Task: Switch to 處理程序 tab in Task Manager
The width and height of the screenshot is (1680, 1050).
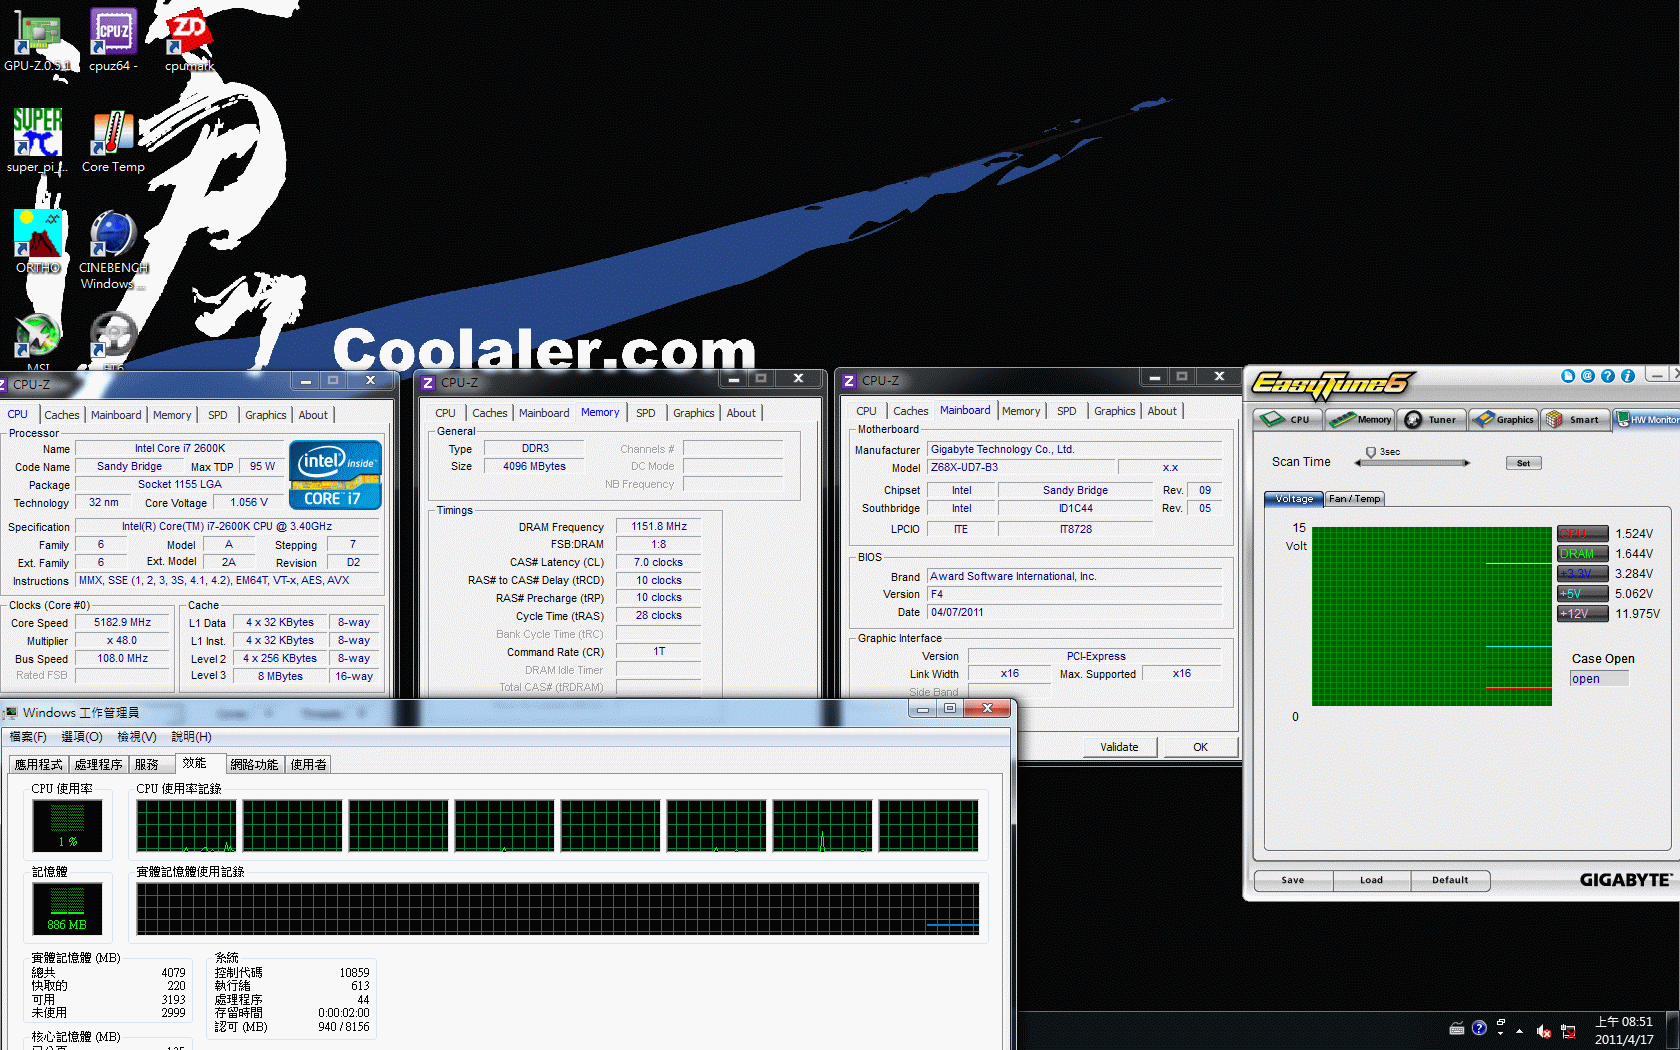Action: [x=98, y=765]
